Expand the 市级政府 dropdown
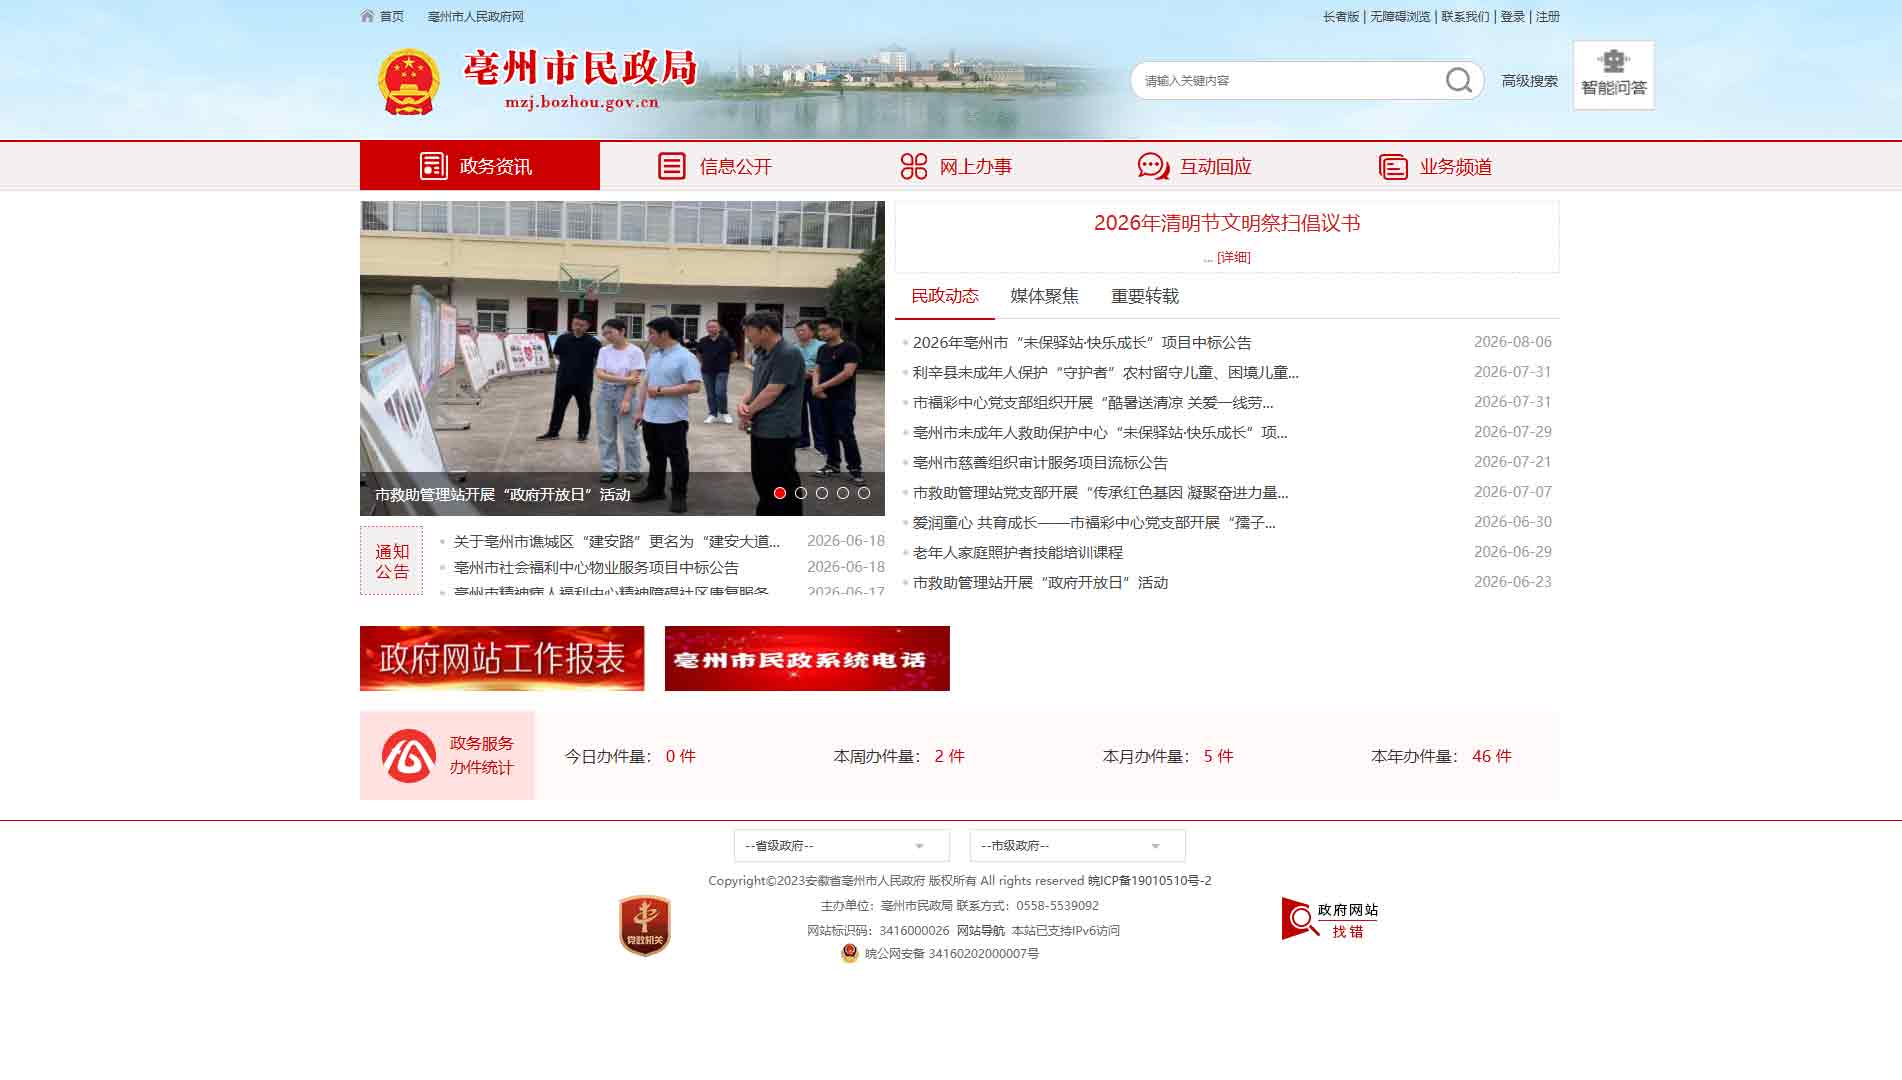The image size is (1902, 1080). [x=1078, y=846]
